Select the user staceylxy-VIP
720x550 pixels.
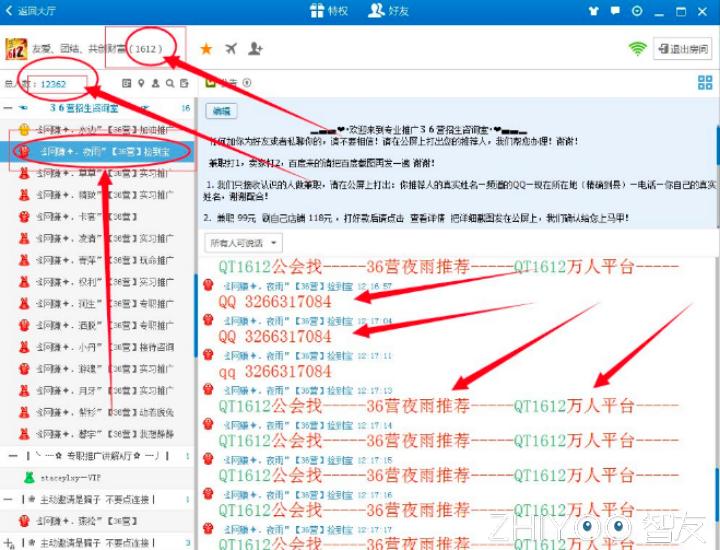click(x=97, y=477)
